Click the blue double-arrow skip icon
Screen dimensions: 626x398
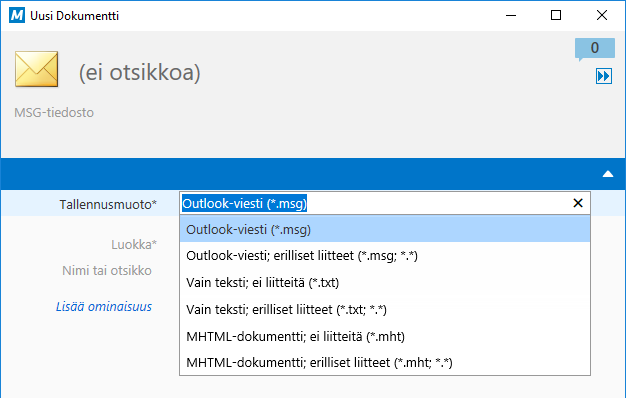click(604, 76)
